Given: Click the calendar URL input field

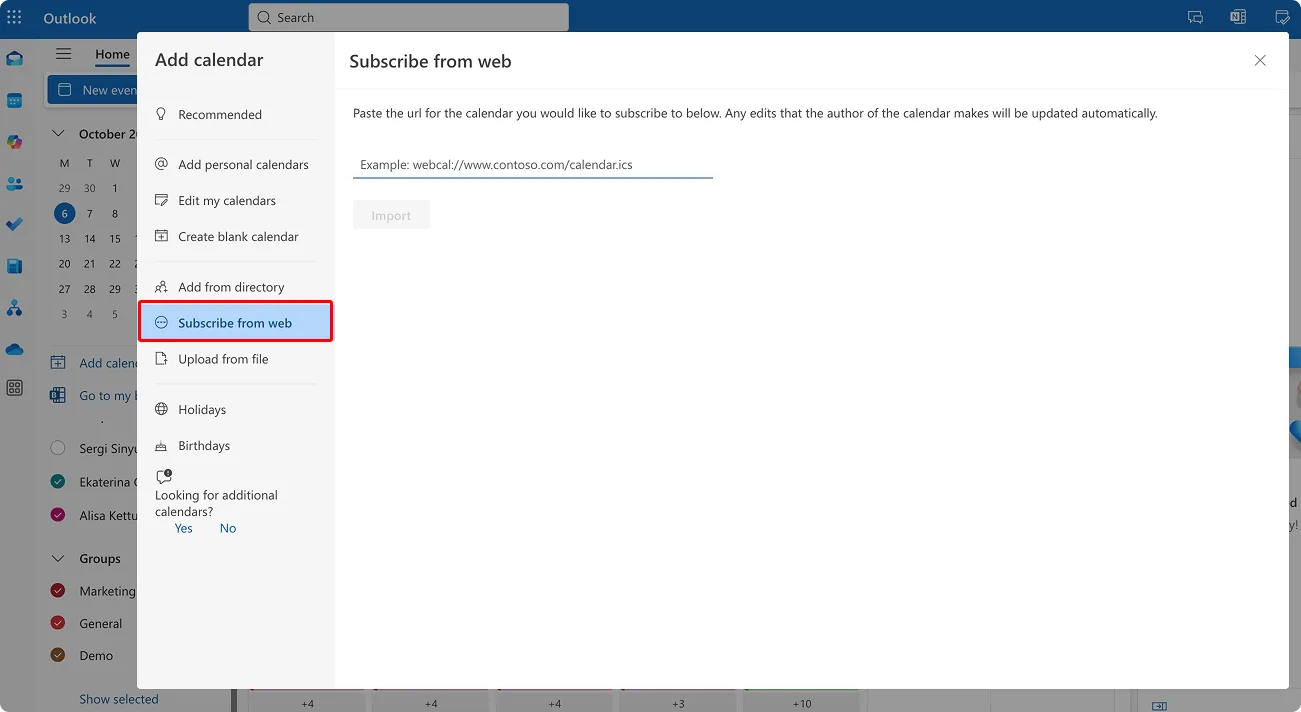Looking at the screenshot, I should coord(532,164).
